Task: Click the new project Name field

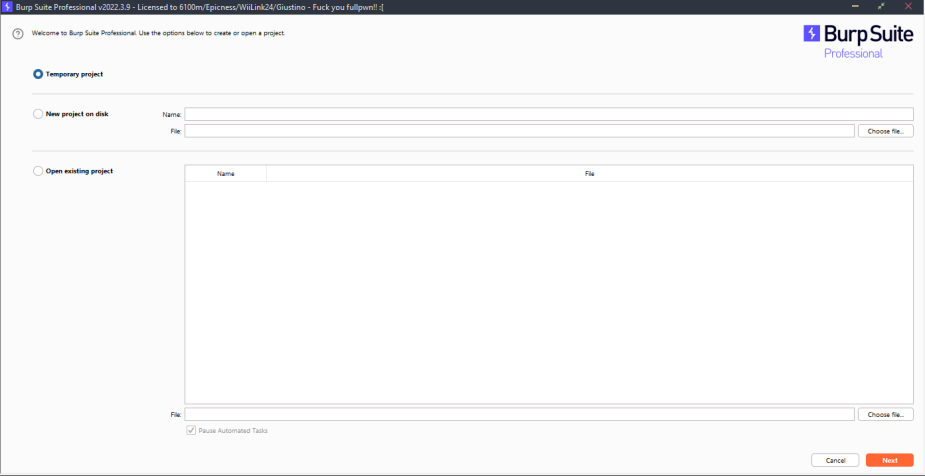Action: click(x=549, y=114)
